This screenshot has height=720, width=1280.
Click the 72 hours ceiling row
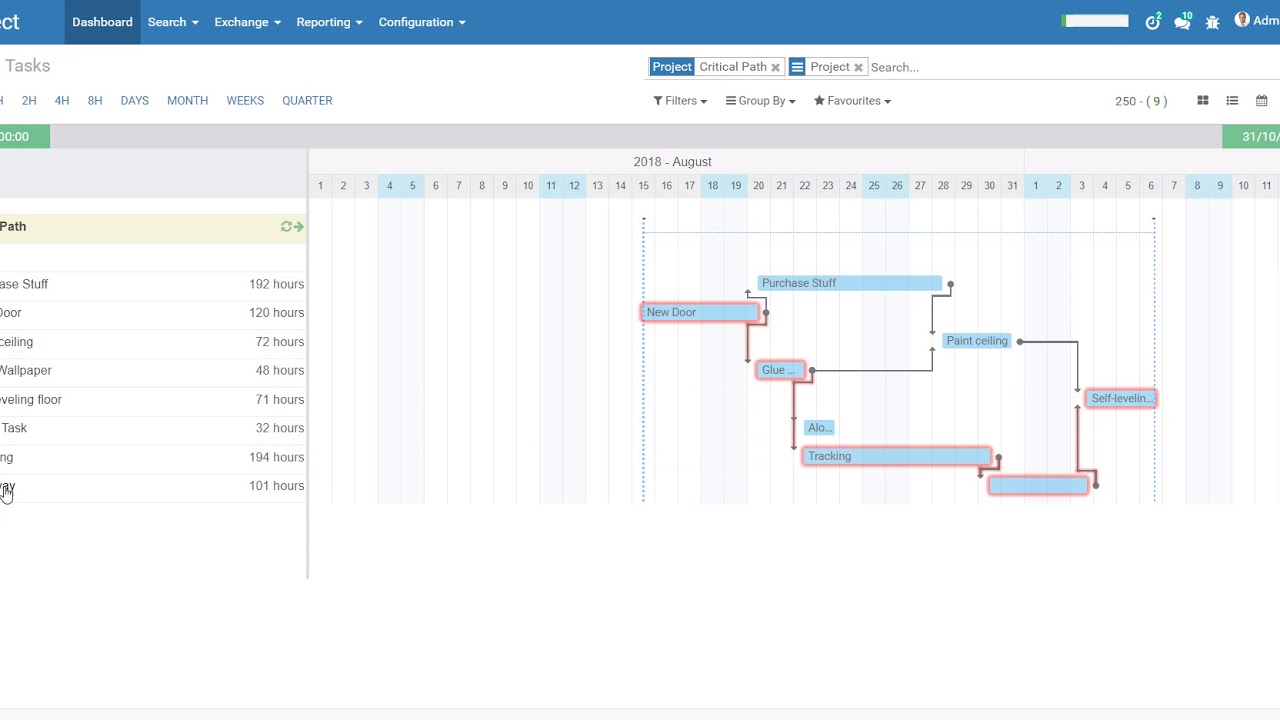(152, 342)
